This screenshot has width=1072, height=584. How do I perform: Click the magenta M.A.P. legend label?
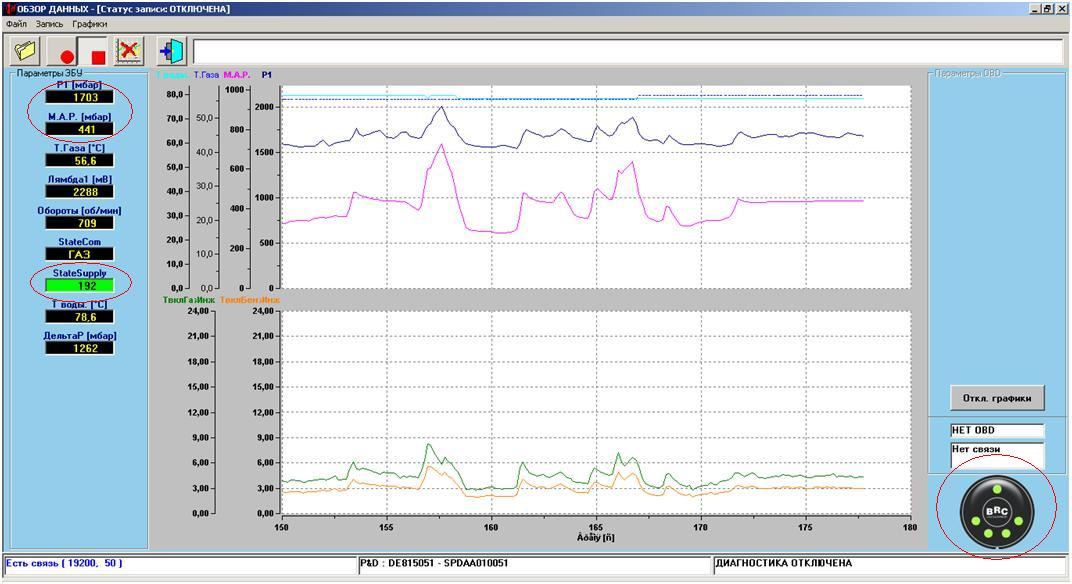click(237, 75)
